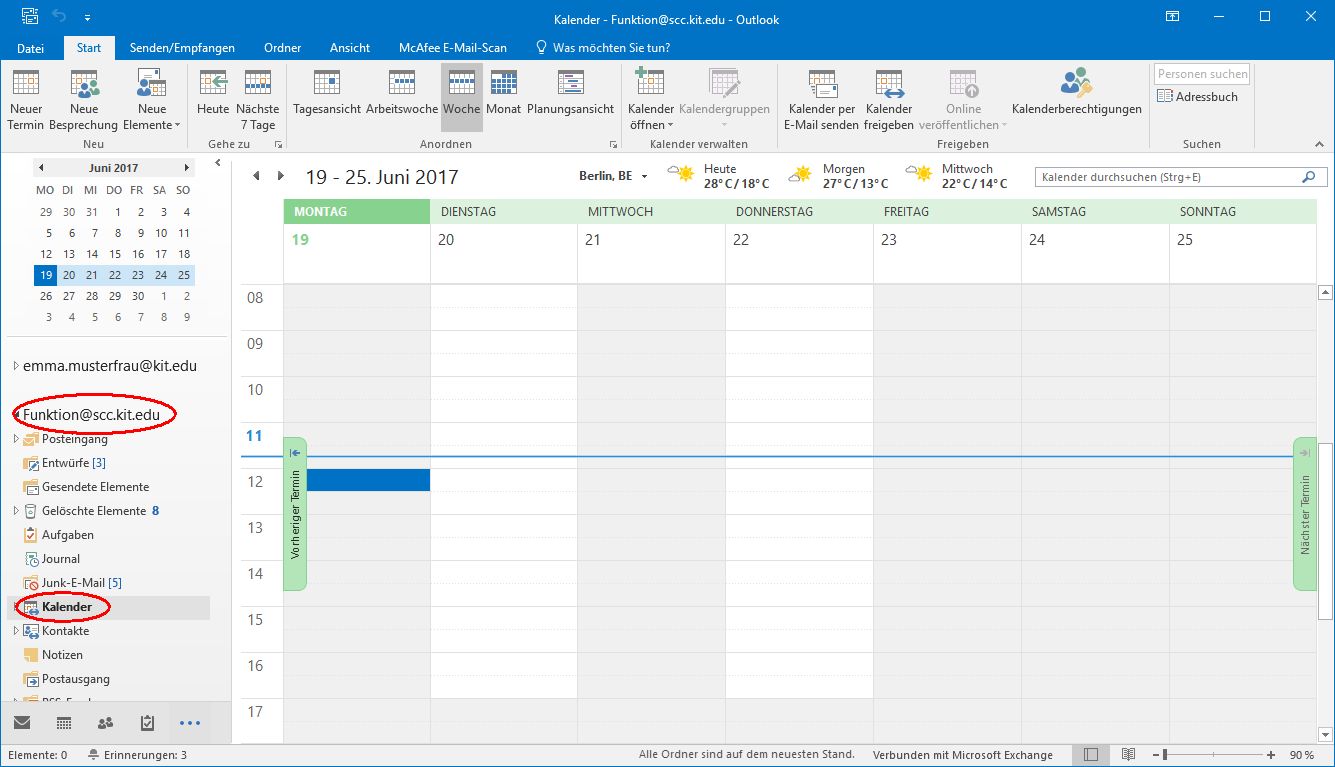This screenshot has width=1335, height=767.
Task: Show the next month in the mini calendar
Action: pyautogui.click(x=186, y=168)
